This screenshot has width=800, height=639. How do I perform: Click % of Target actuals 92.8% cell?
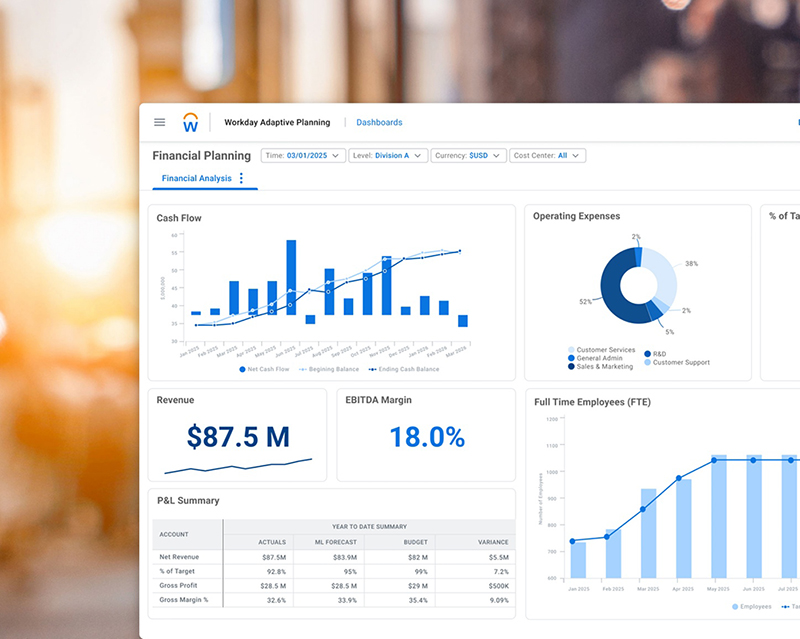pos(276,572)
